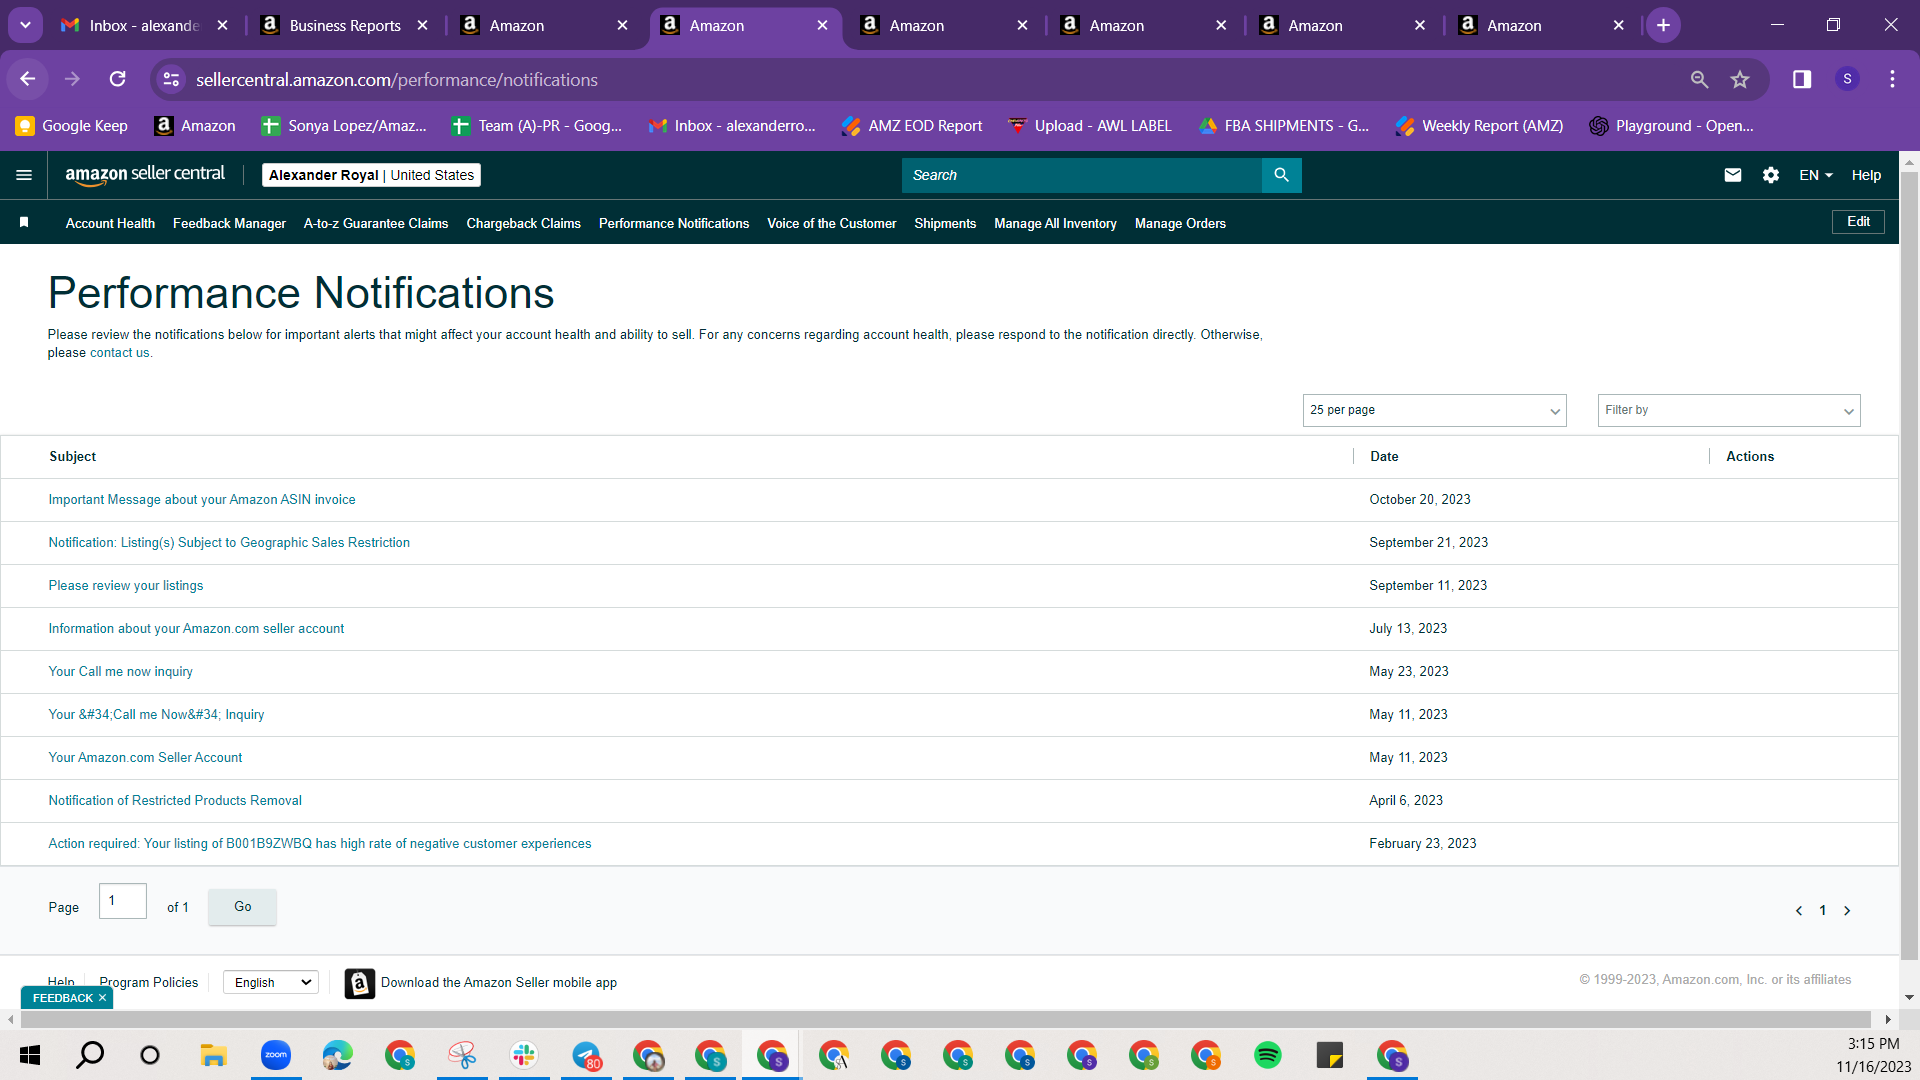
Task: Click the Seller Central search field
Action: point(1082,175)
